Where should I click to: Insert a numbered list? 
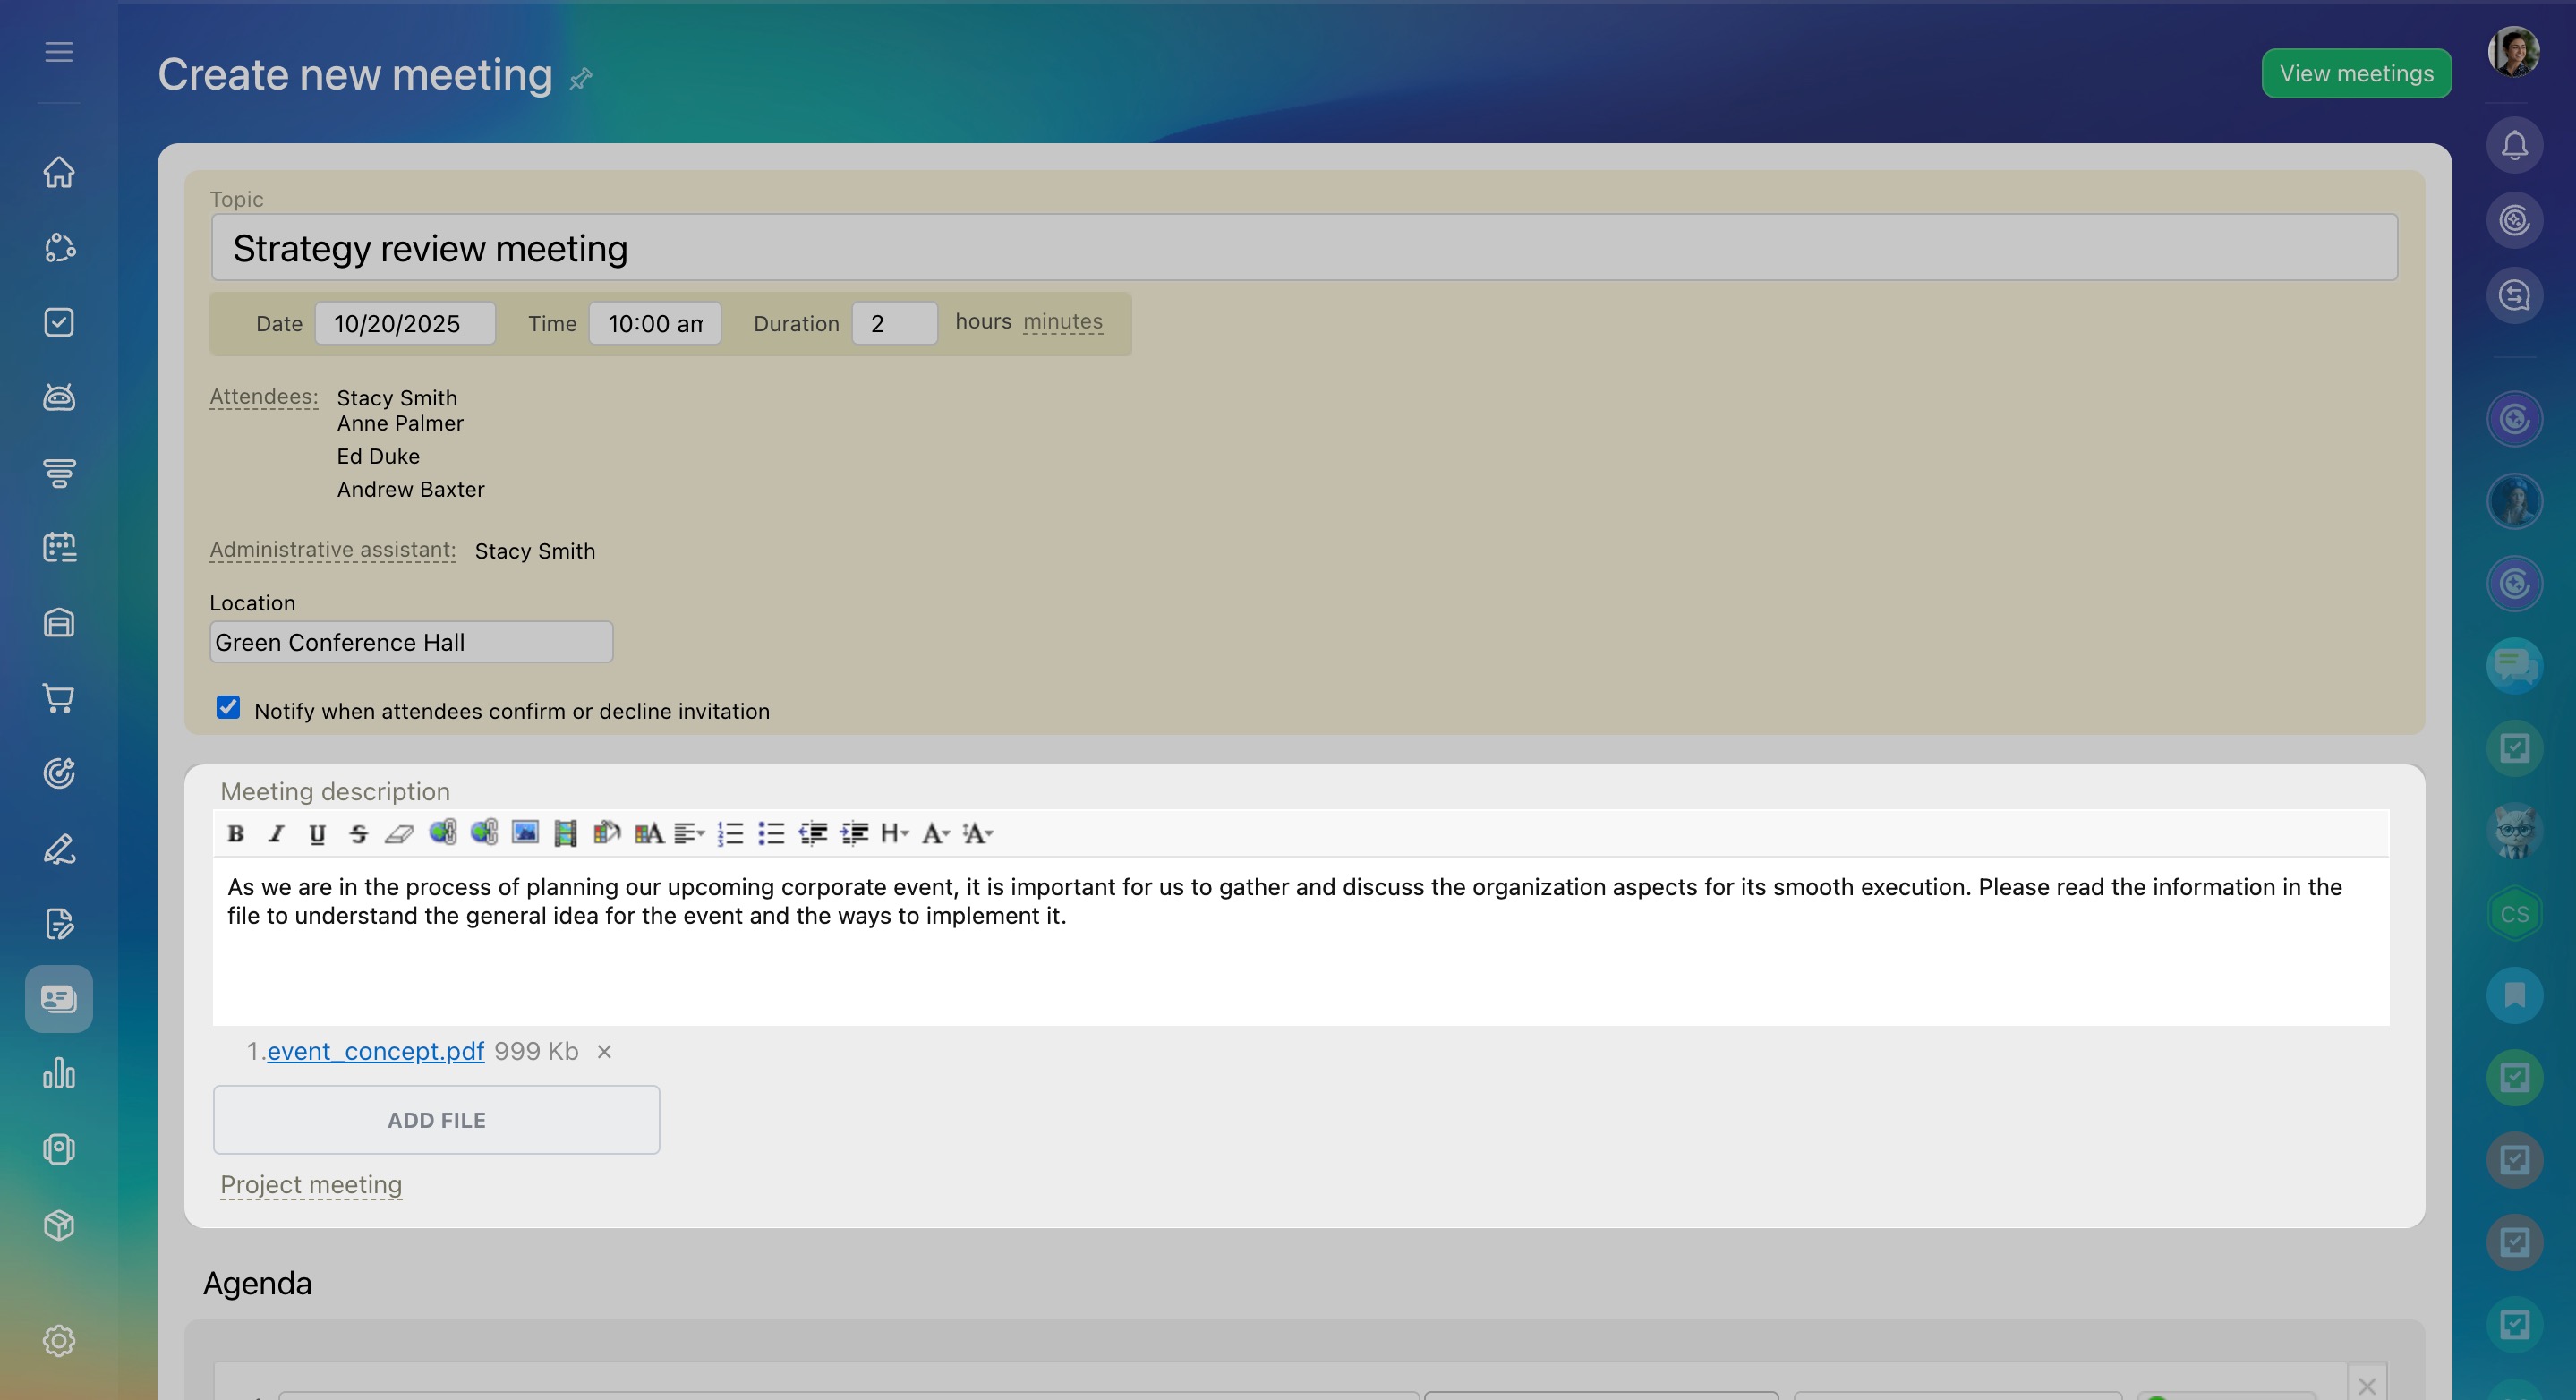[730, 833]
